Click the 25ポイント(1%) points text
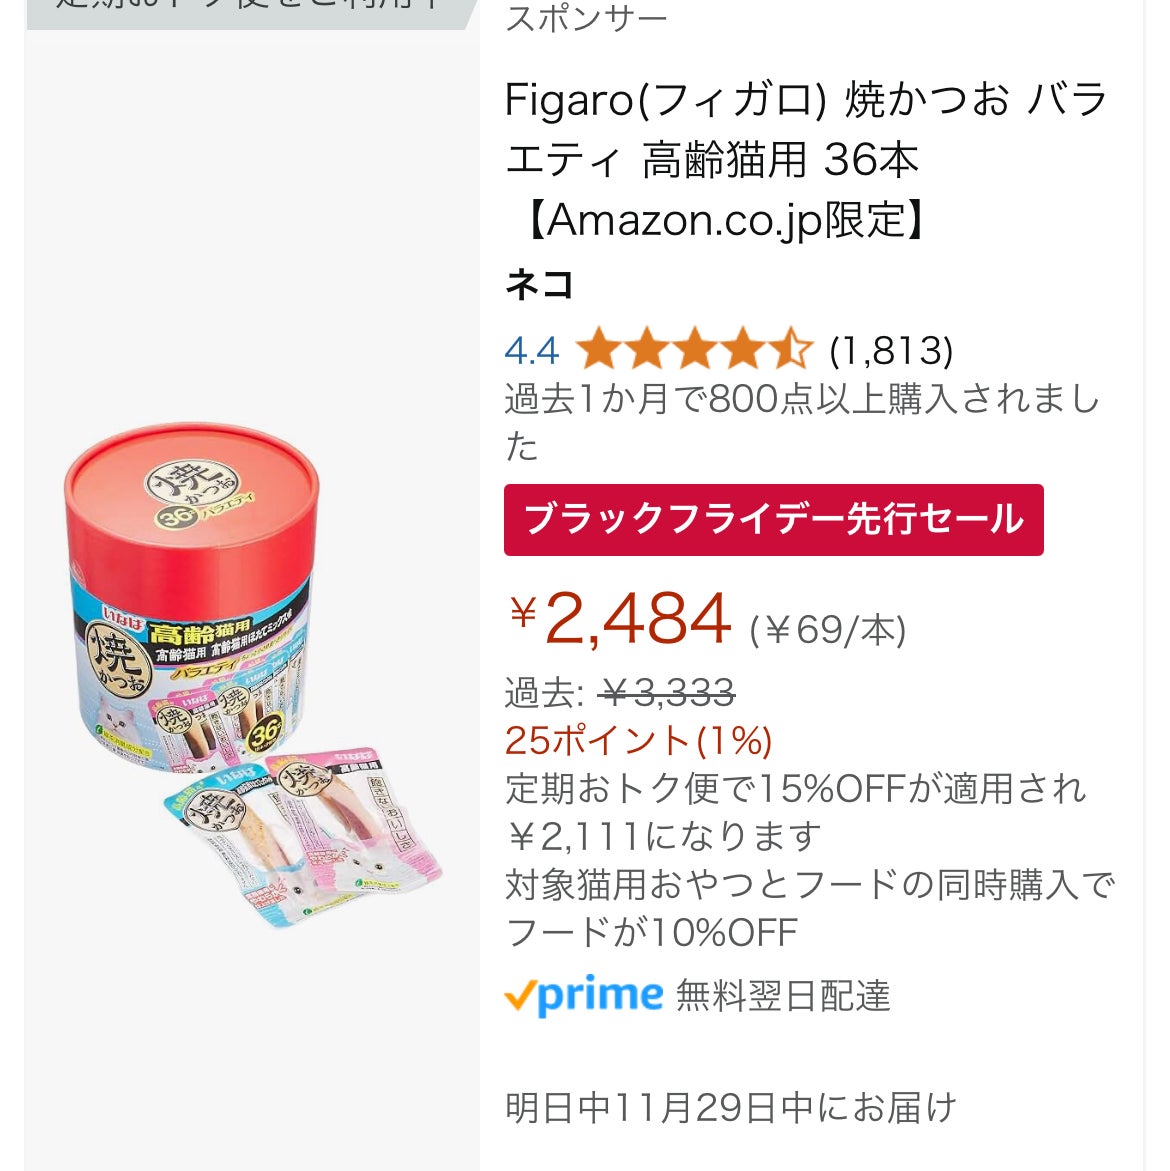Image resolution: width=1170 pixels, height=1171 pixels. click(x=638, y=740)
